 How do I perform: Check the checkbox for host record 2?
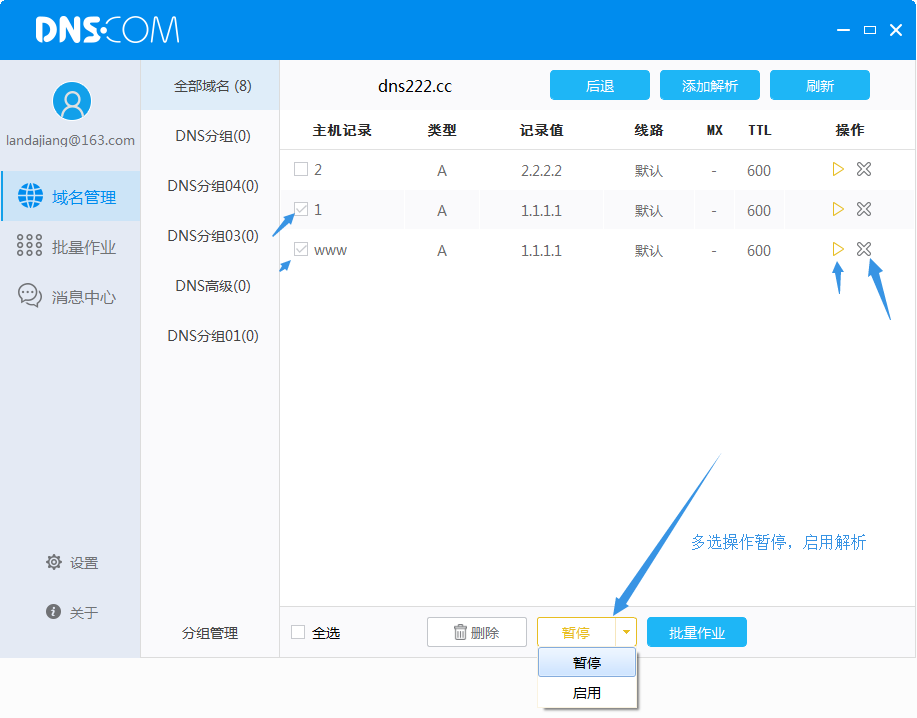[x=301, y=170]
